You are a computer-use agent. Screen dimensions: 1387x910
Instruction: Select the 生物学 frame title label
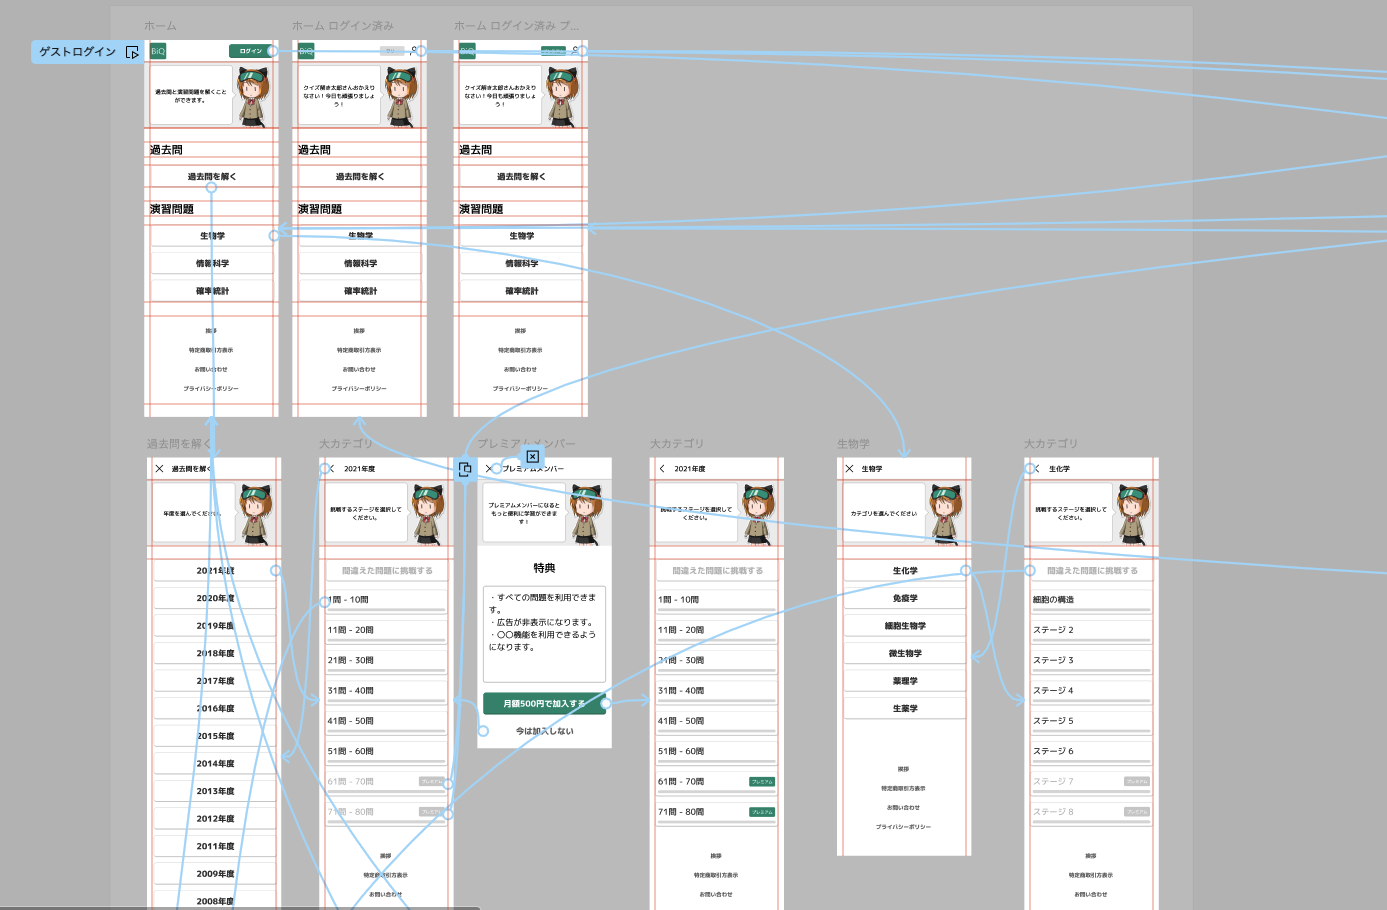[852, 443]
